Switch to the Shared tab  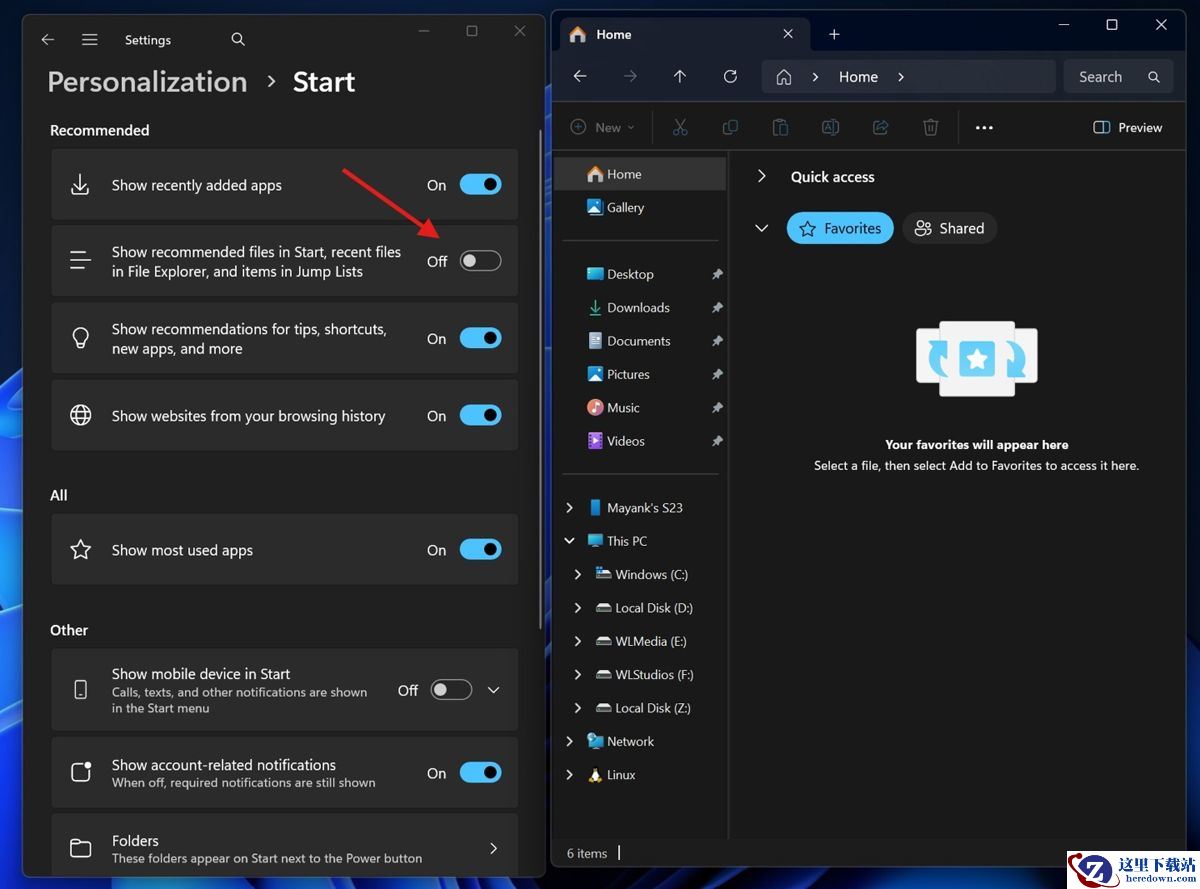click(x=949, y=228)
